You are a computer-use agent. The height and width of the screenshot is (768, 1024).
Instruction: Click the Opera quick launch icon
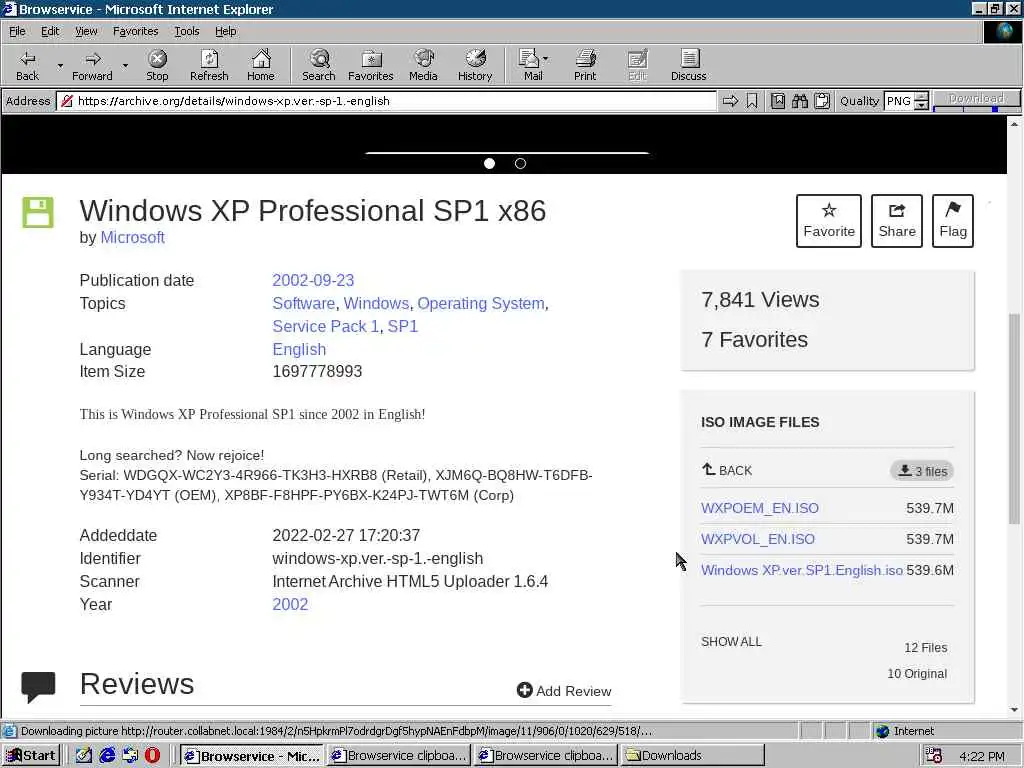point(152,755)
